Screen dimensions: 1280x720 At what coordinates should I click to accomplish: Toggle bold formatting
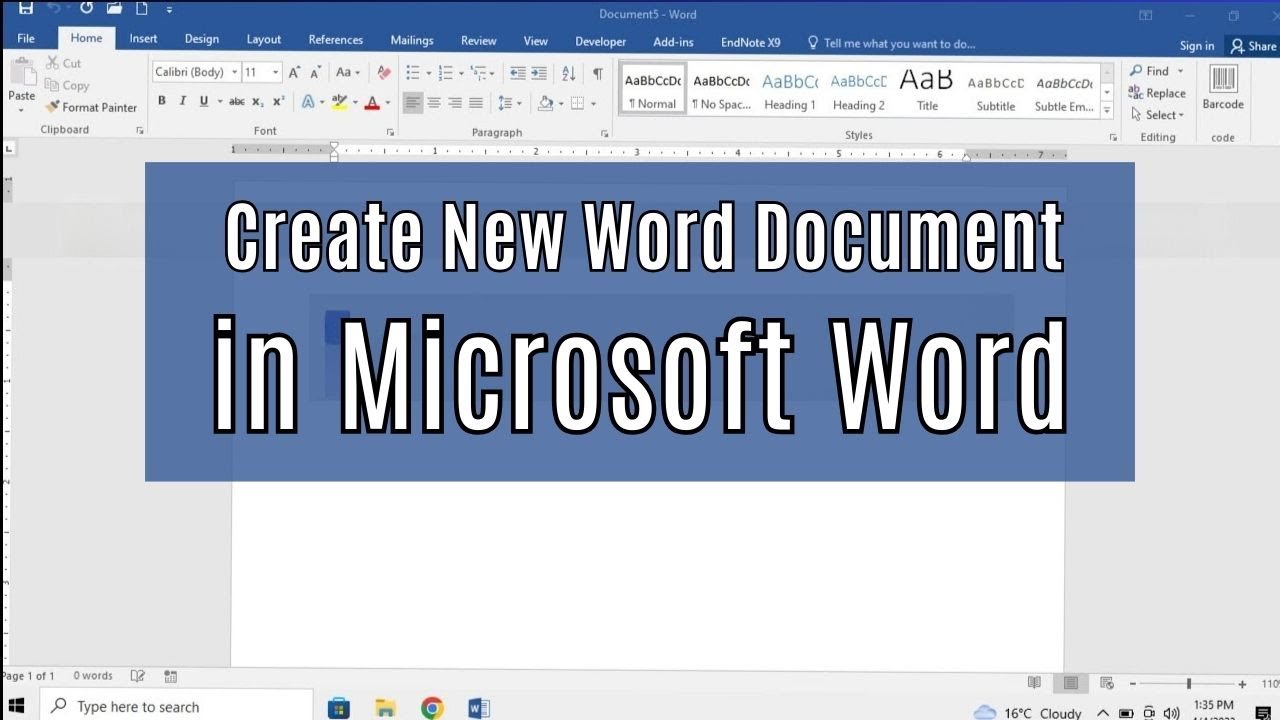(x=162, y=101)
